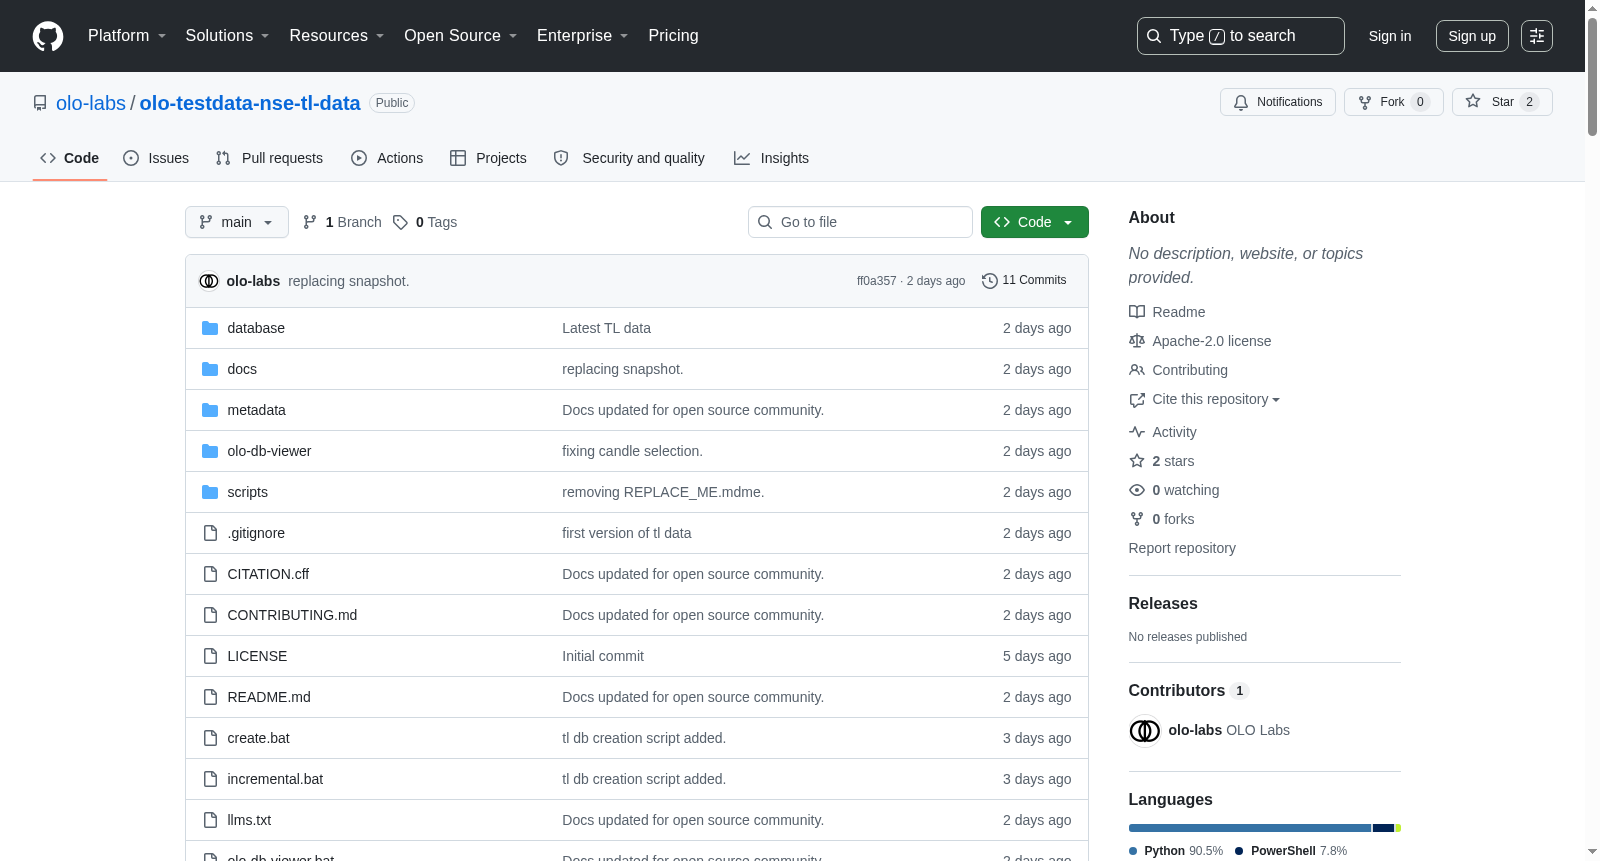Viewport: 1600px width, 861px height.
Task: Click the stars icon in About section
Action: coord(1137,461)
